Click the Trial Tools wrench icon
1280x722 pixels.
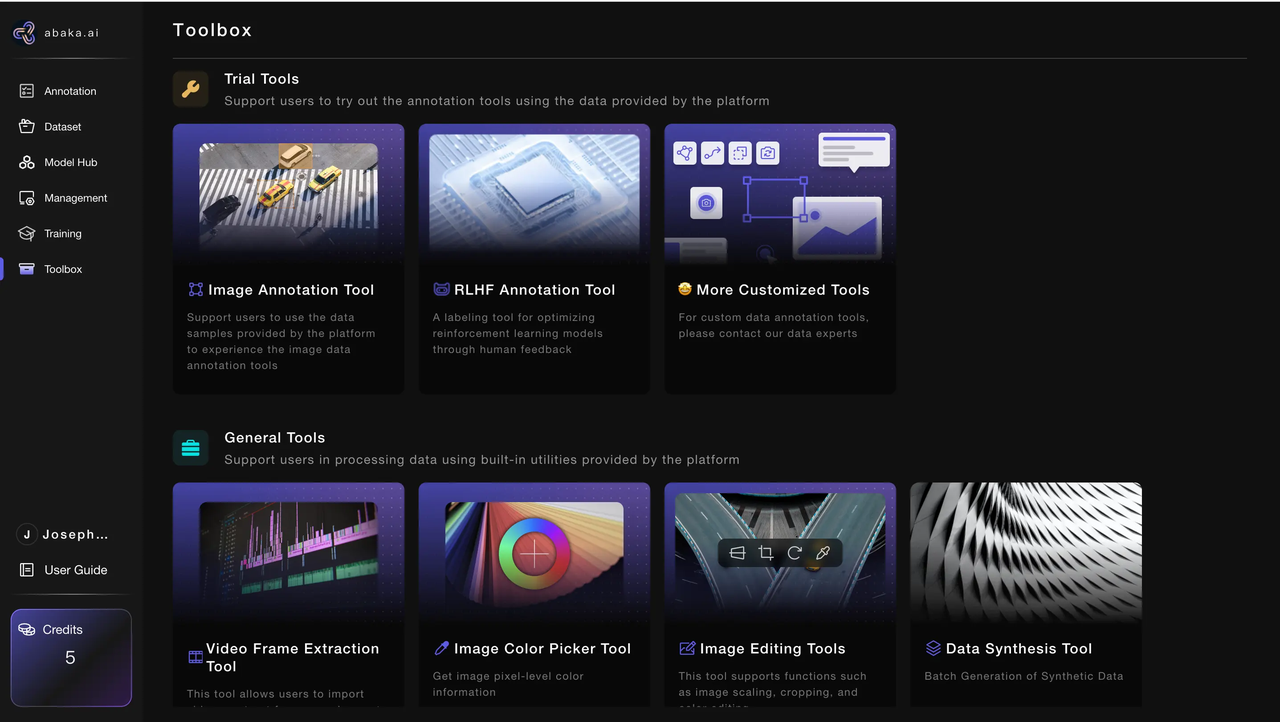coord(190,89)
